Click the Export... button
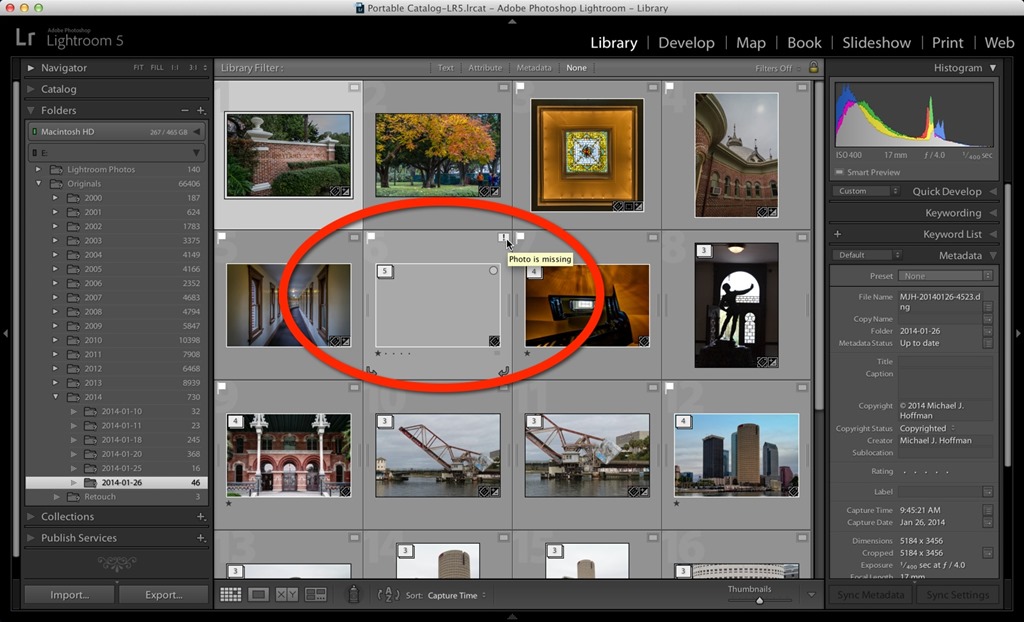The width and height of the screenshot is (1024, 622). (163, 595)
